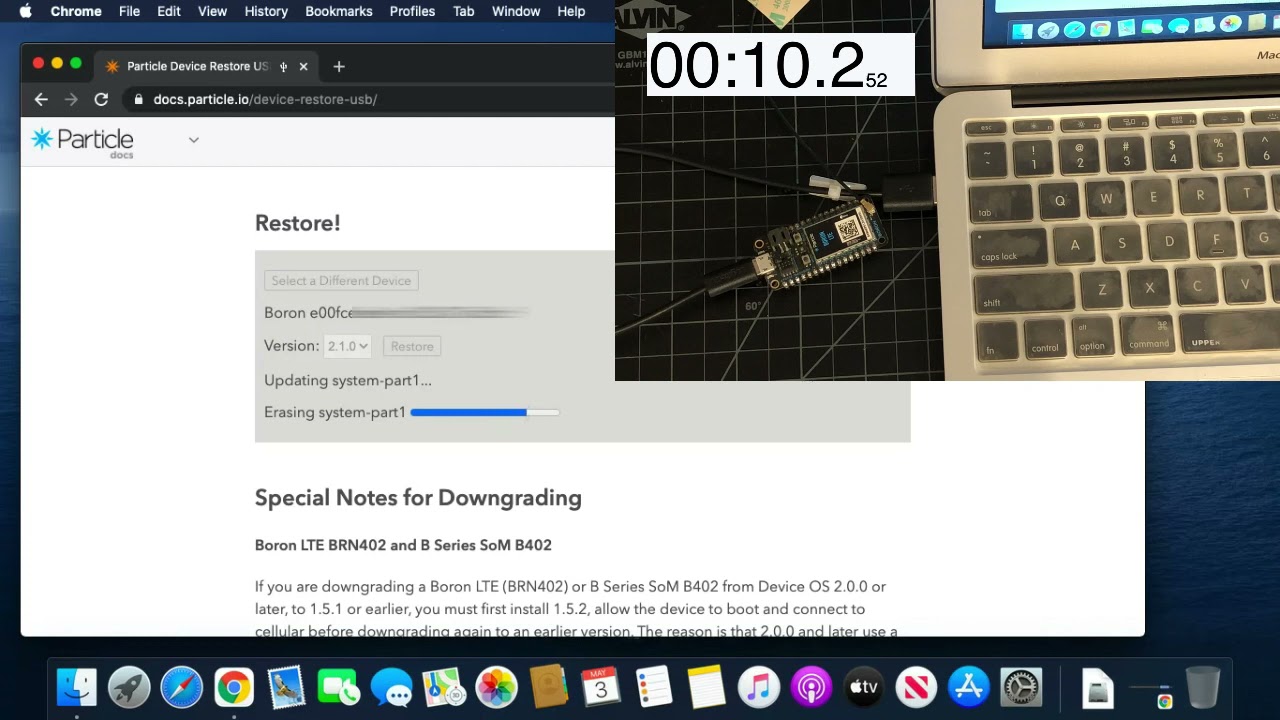Click the Select a Different Device button
Image resolution: width=1280 pixels, height=720 pixels.
coord(341,281)
